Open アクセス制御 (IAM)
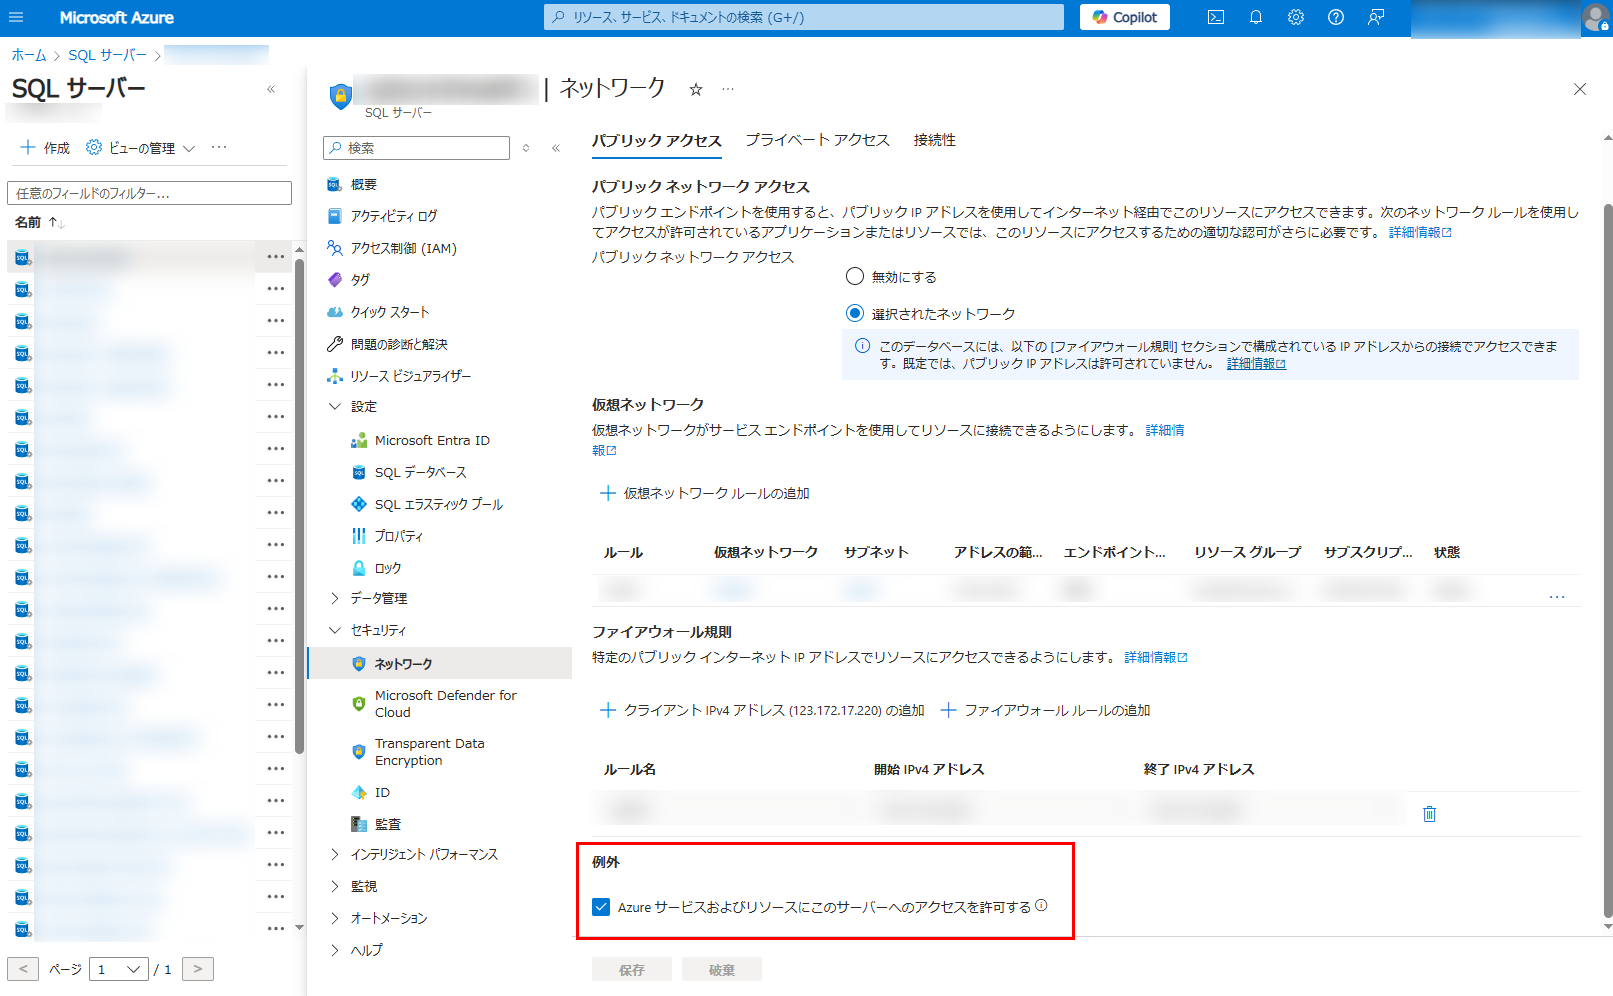This screenshot has width=1613, height=996. tap(404, 248)
